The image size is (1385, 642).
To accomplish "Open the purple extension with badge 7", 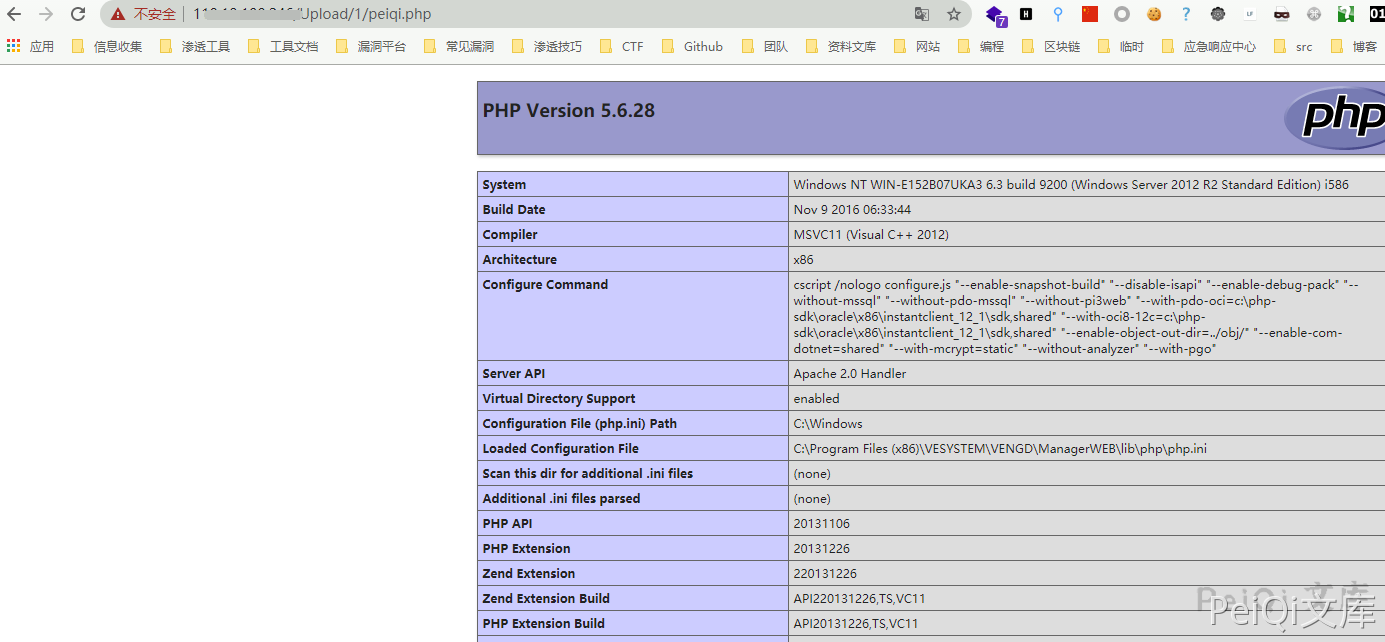I will (995, 15).
